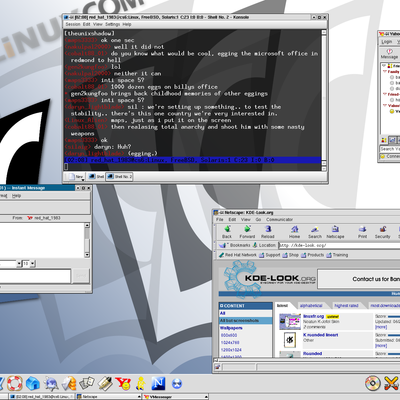Reload the page in Netscape
The height and width of the screenshot is (400, 400).
point(268,232)
